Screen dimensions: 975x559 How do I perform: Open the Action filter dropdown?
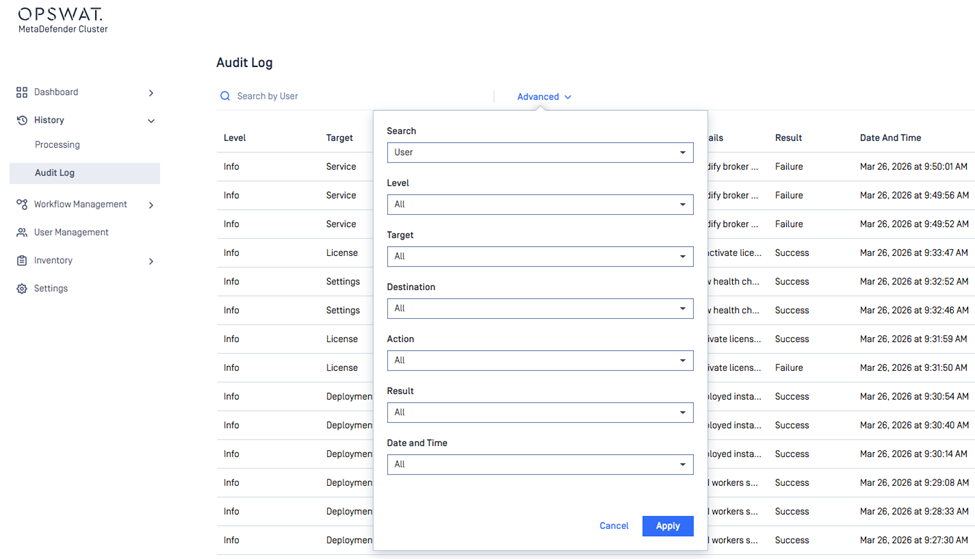[540, 360]
